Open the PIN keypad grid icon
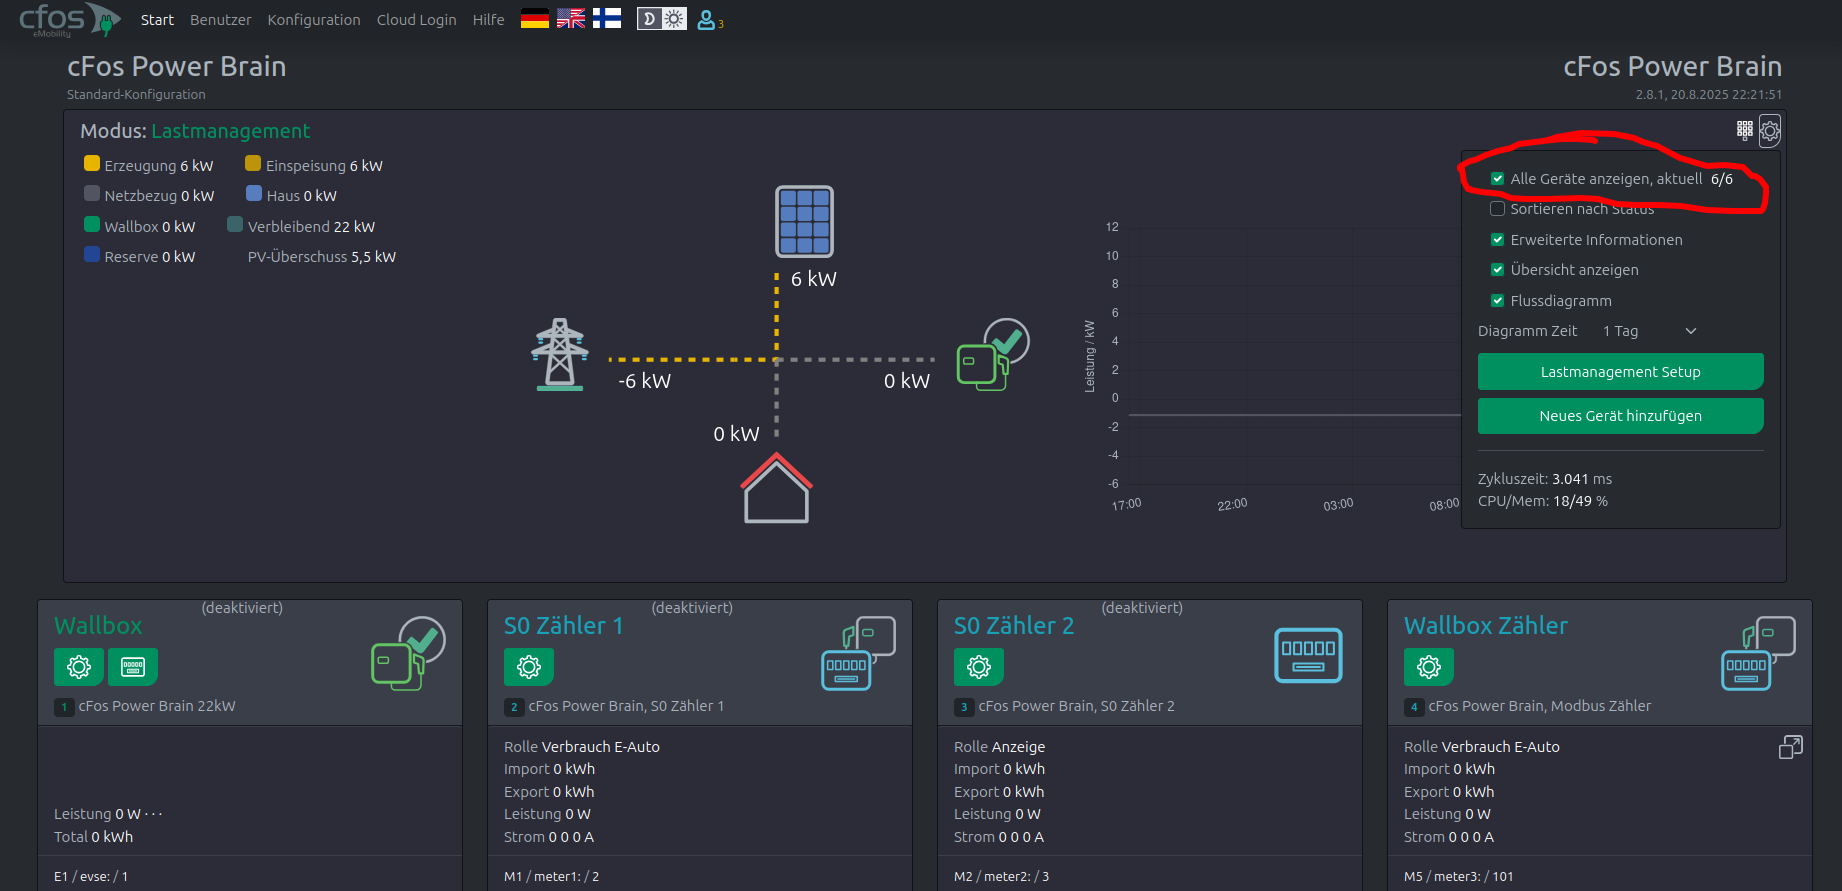 pyautogui.click(x=1745, y=130)
